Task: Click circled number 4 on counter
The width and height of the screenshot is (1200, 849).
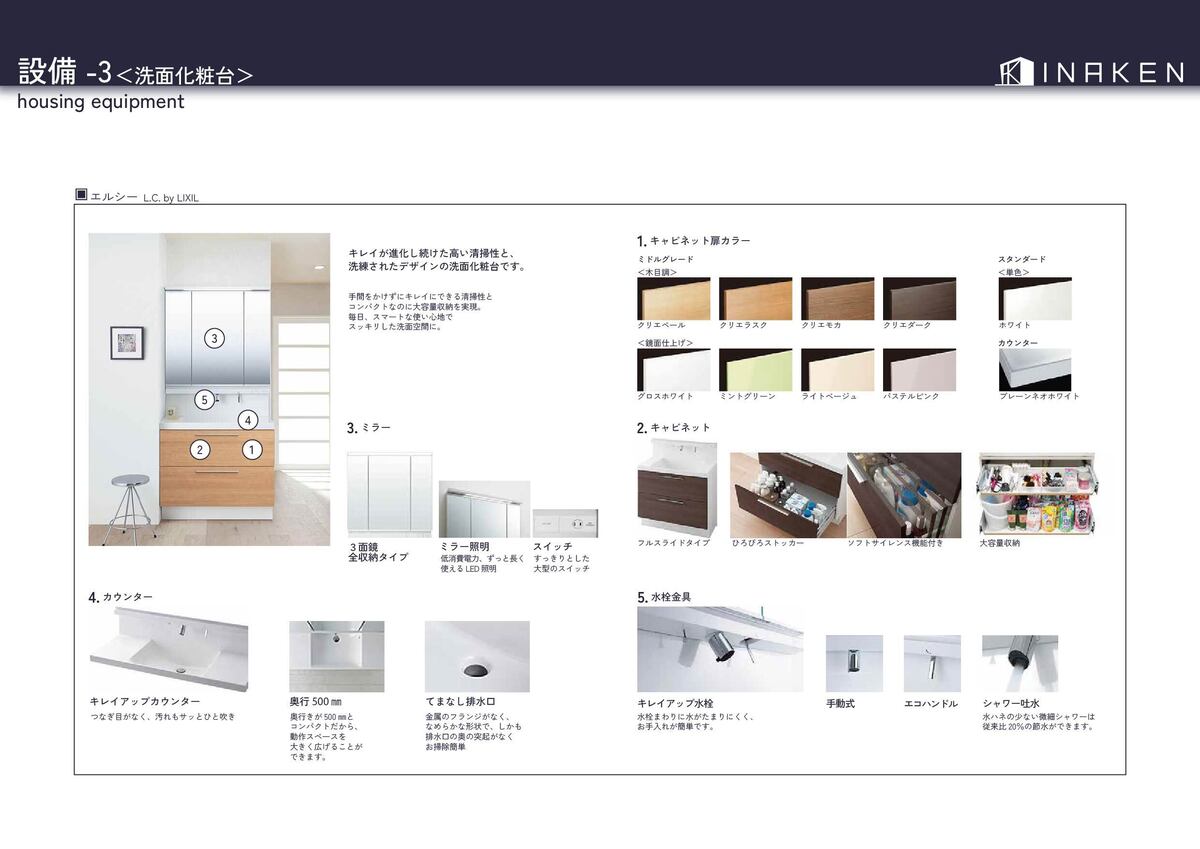Action: [x=247, y=420]
